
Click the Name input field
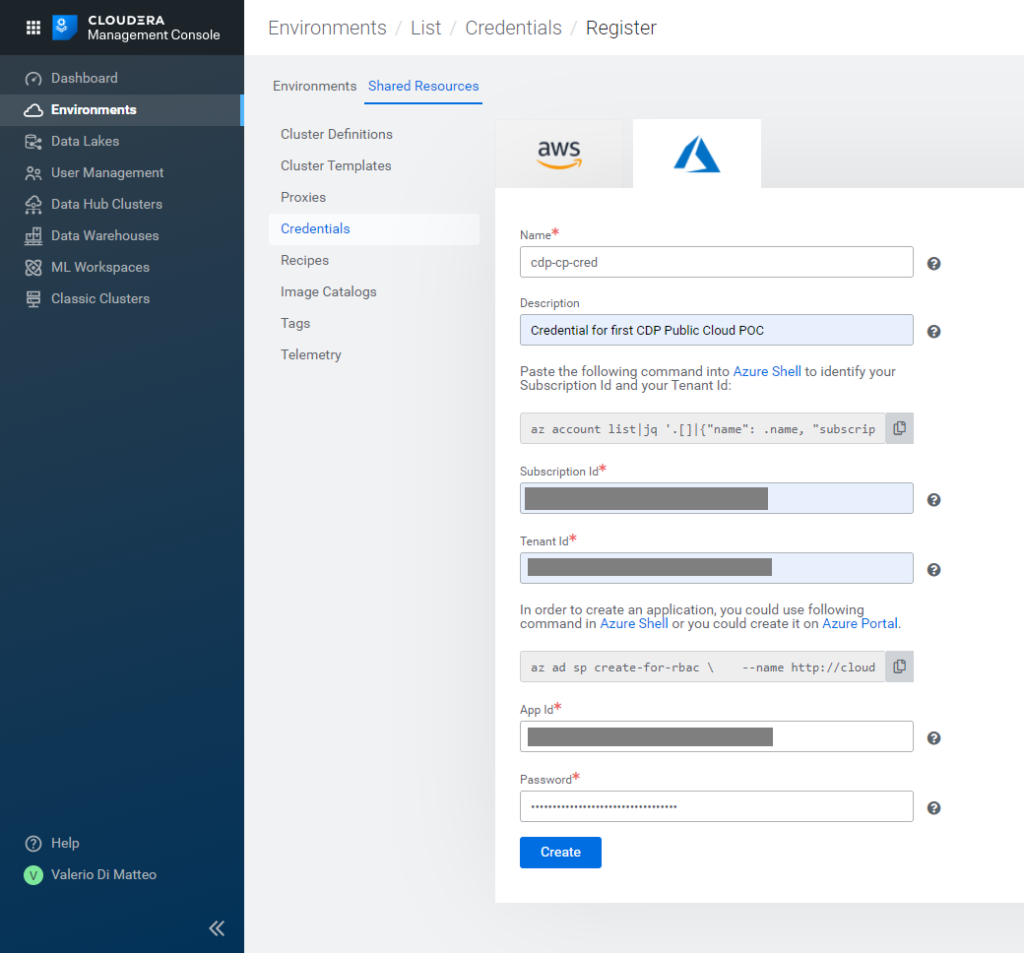pyautogui.click(x=716, y=262)
